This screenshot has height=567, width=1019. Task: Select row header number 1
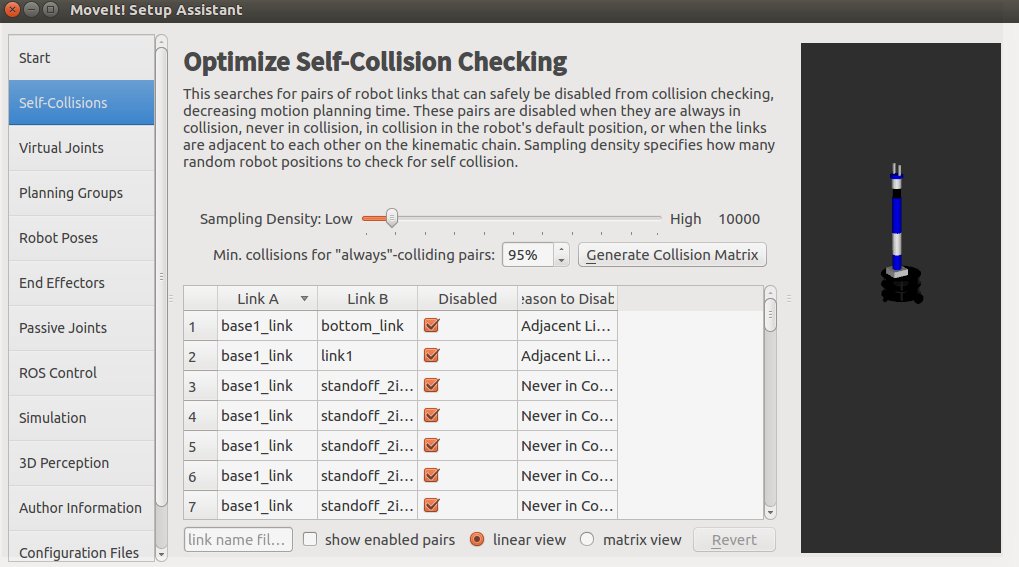[200, 326]
